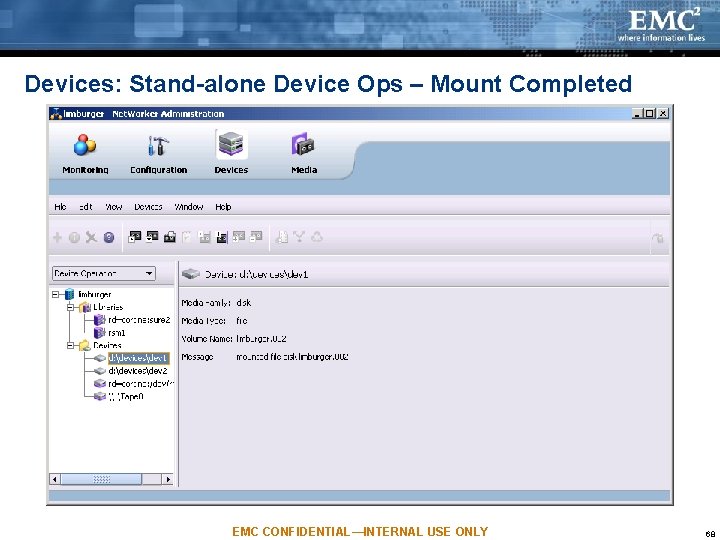Select the Devices folder in tree

pyautogui.click(x=107, y=345)
